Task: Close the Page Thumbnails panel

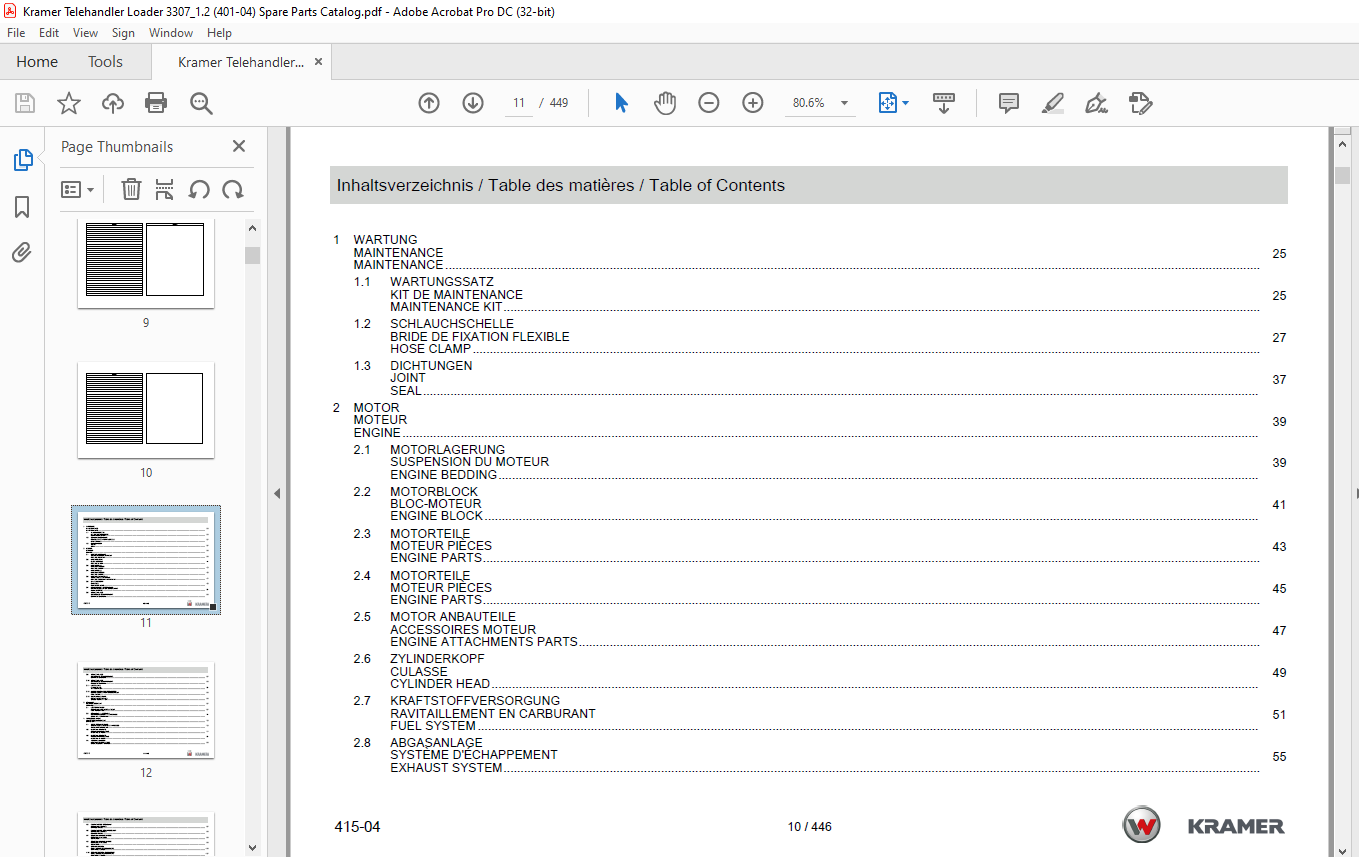Action: pos(239,146)
